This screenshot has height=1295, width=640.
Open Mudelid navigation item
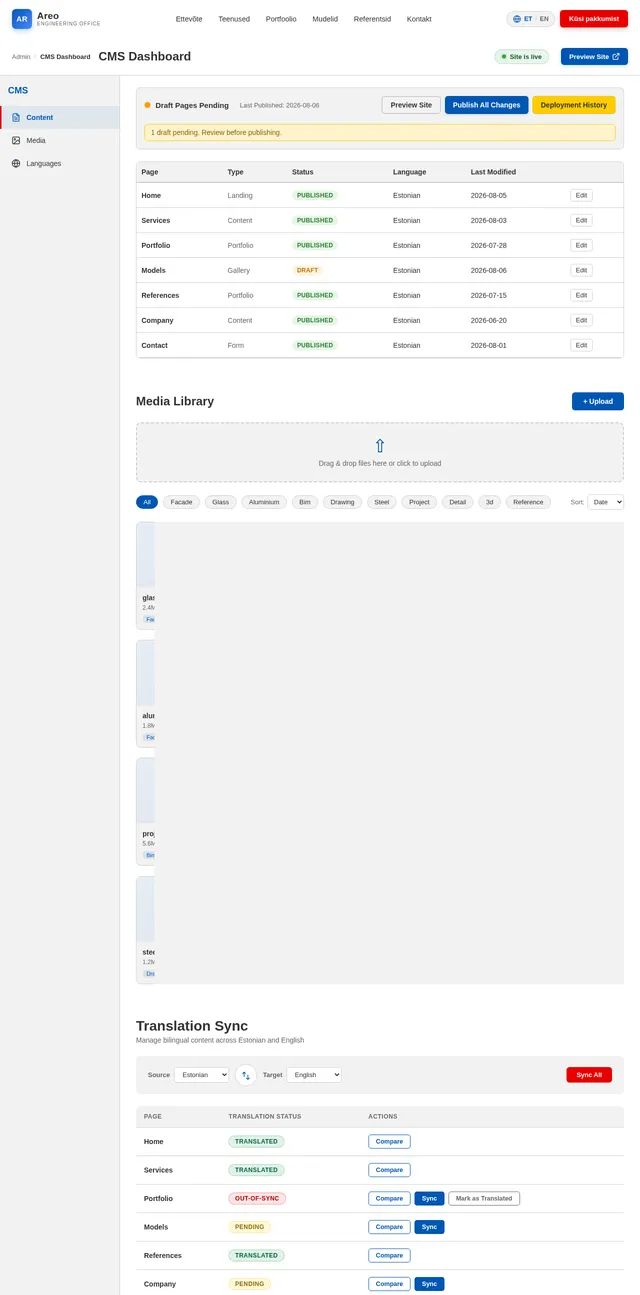click(325, 19)
